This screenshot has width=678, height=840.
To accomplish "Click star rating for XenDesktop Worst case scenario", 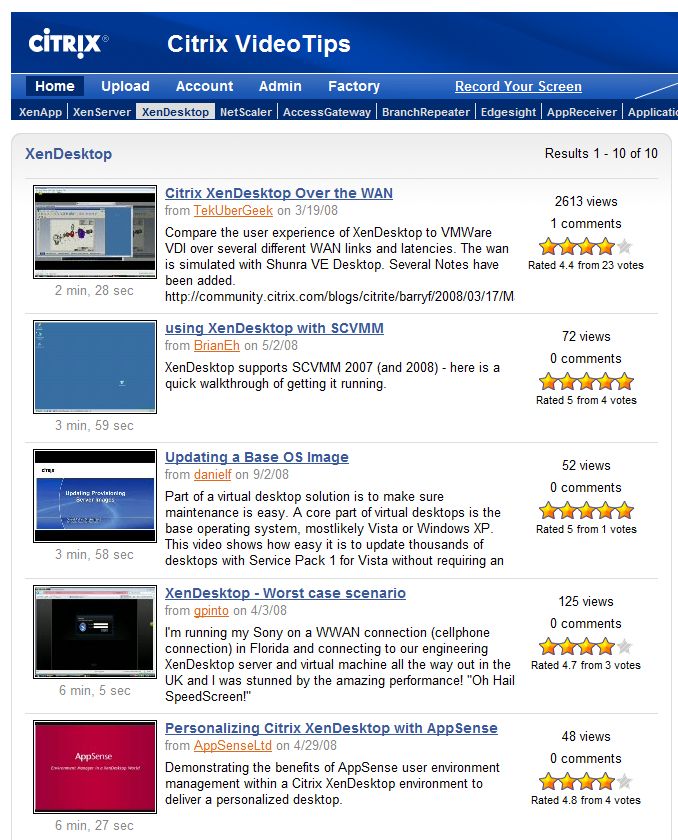I will [x=586, y=646].
